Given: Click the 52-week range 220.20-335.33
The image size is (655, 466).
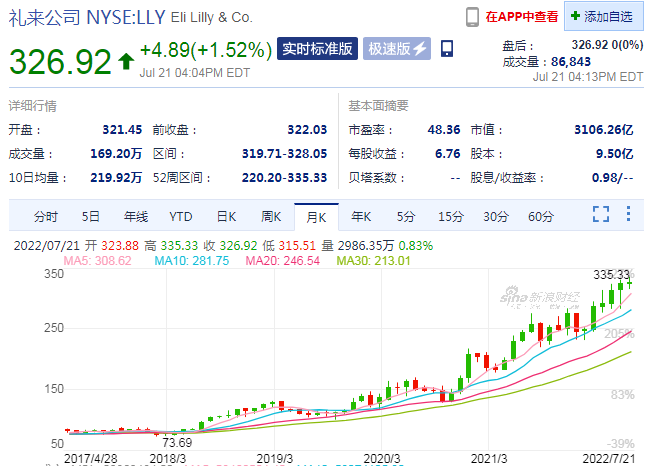Looking at the screenshot, I should tap(284, 178).
